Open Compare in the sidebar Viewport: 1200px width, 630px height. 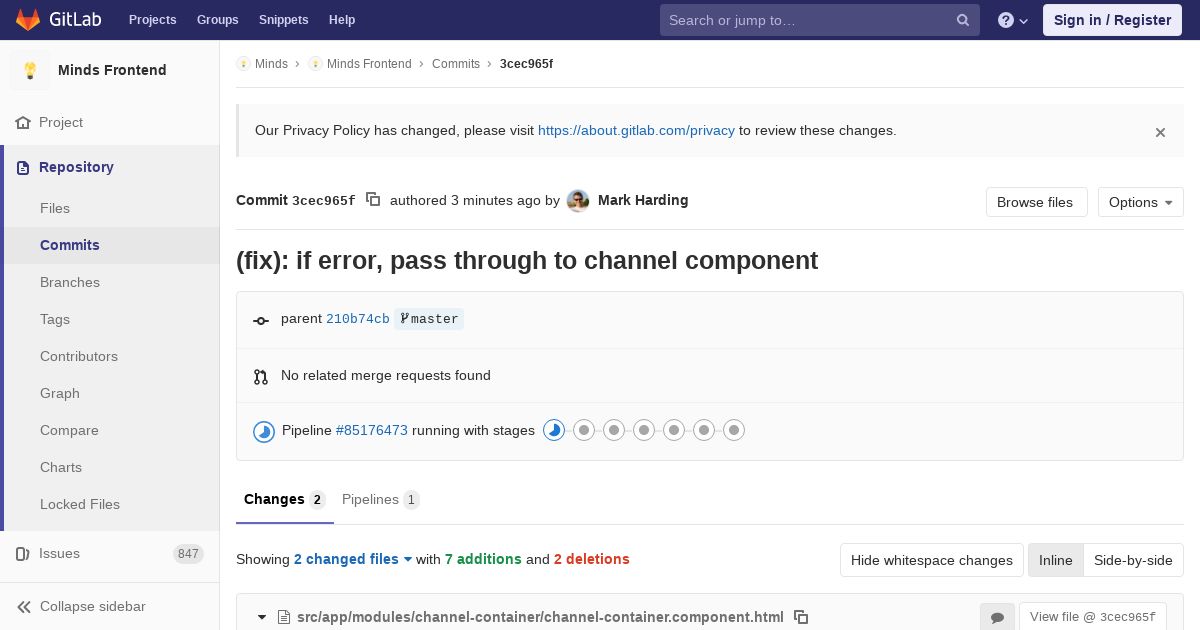click(x=69, y=430)
